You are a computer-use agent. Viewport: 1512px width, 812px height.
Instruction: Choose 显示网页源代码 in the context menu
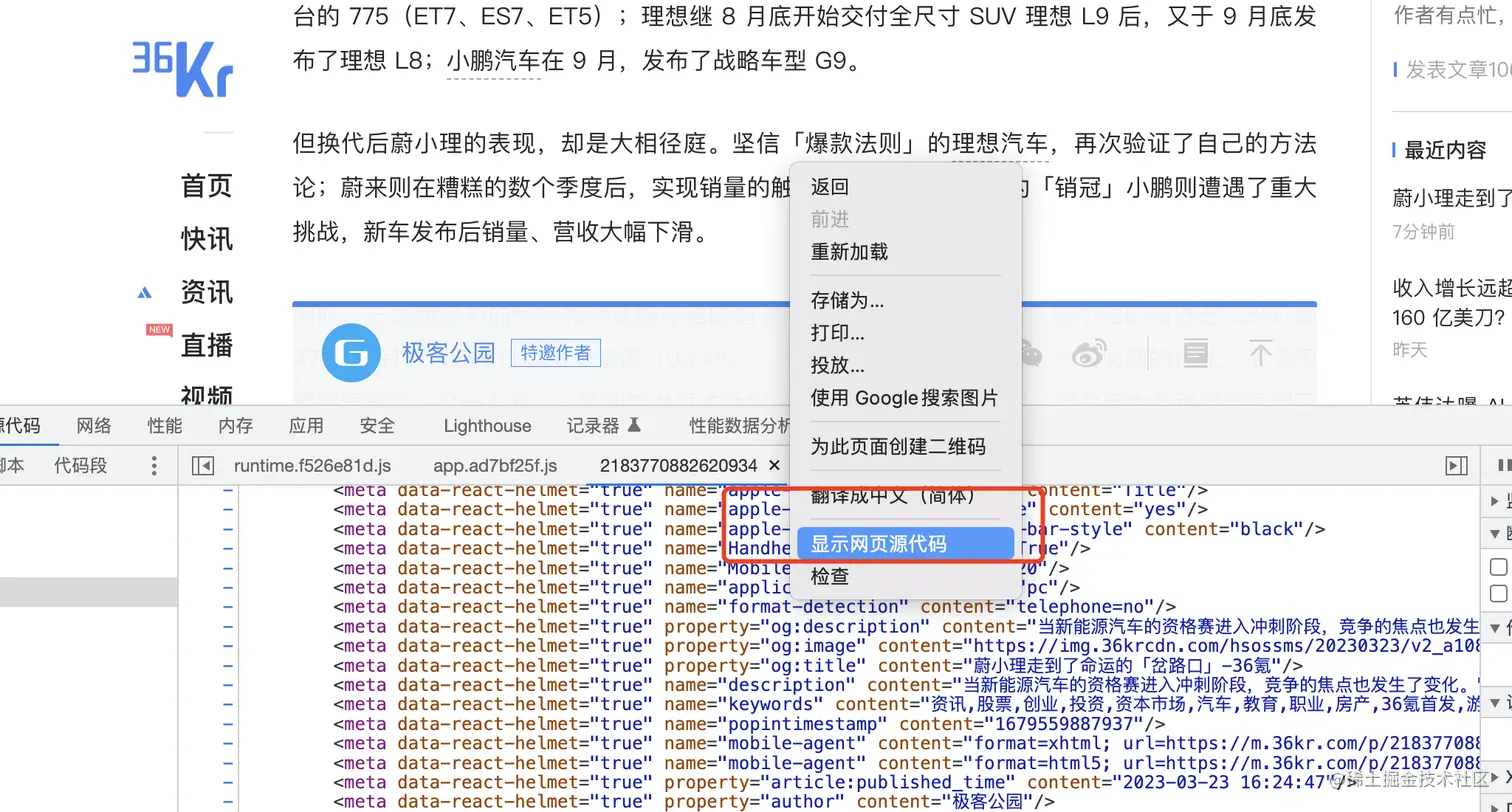[906, 544]
